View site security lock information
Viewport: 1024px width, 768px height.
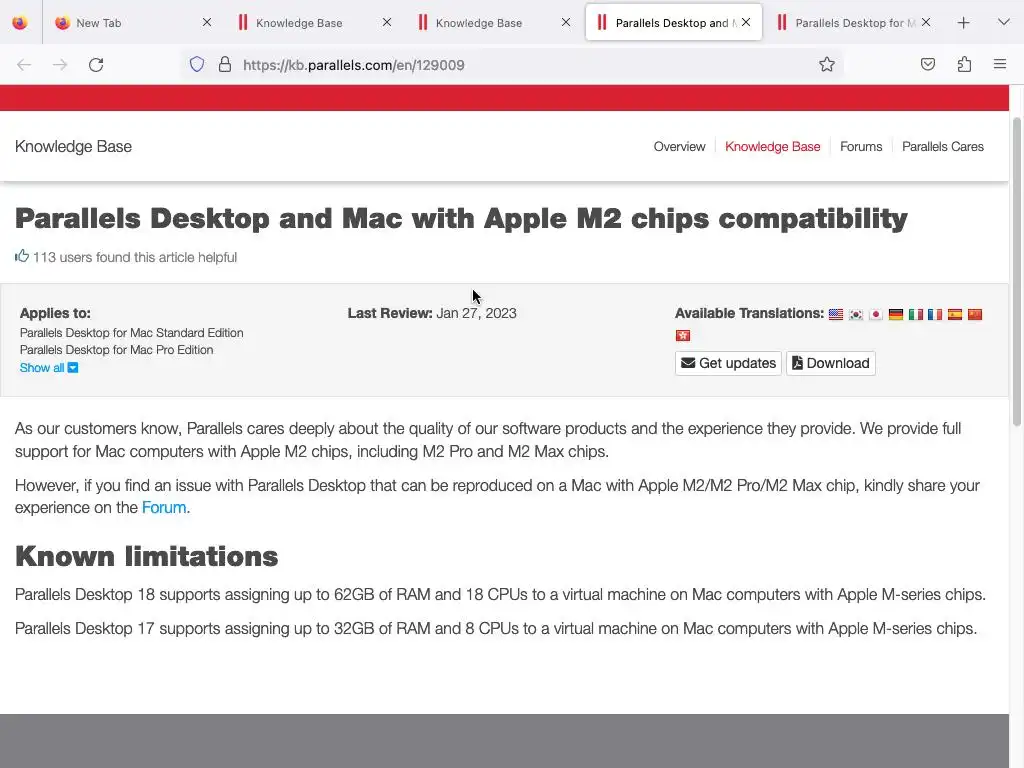pyautogui.click(x=225, y=65)
